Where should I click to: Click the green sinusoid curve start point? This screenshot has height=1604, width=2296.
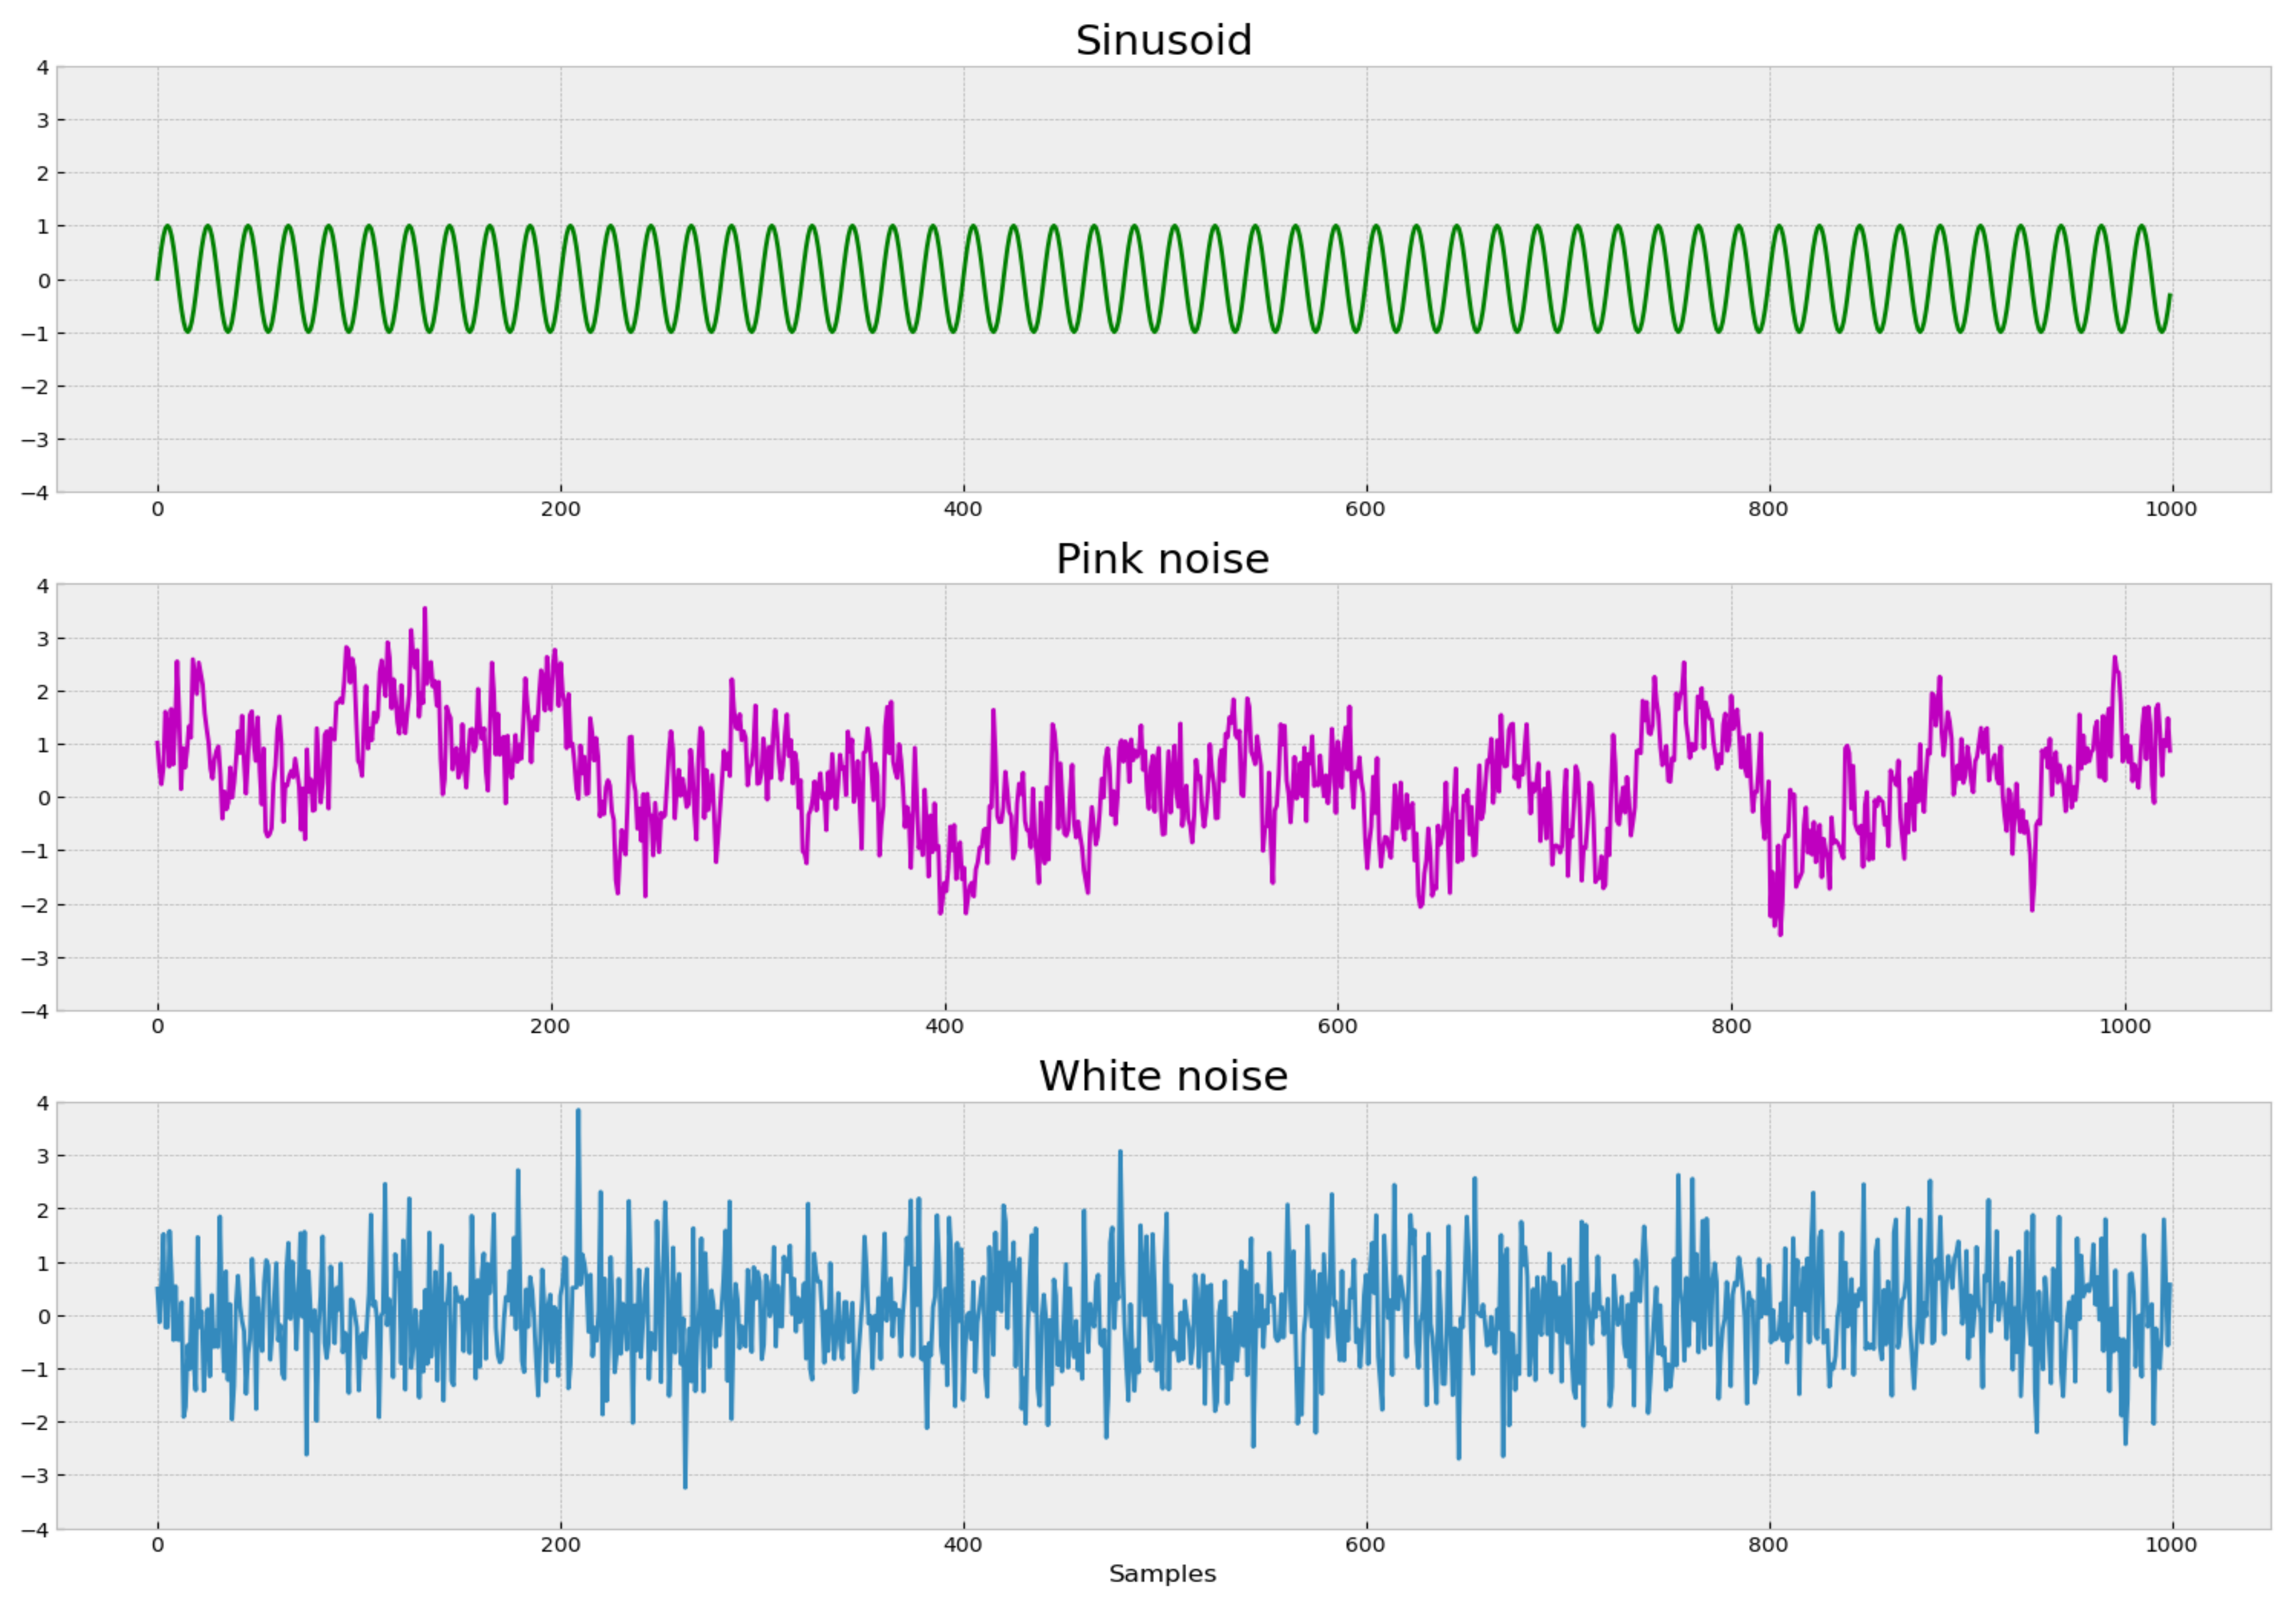158,279
